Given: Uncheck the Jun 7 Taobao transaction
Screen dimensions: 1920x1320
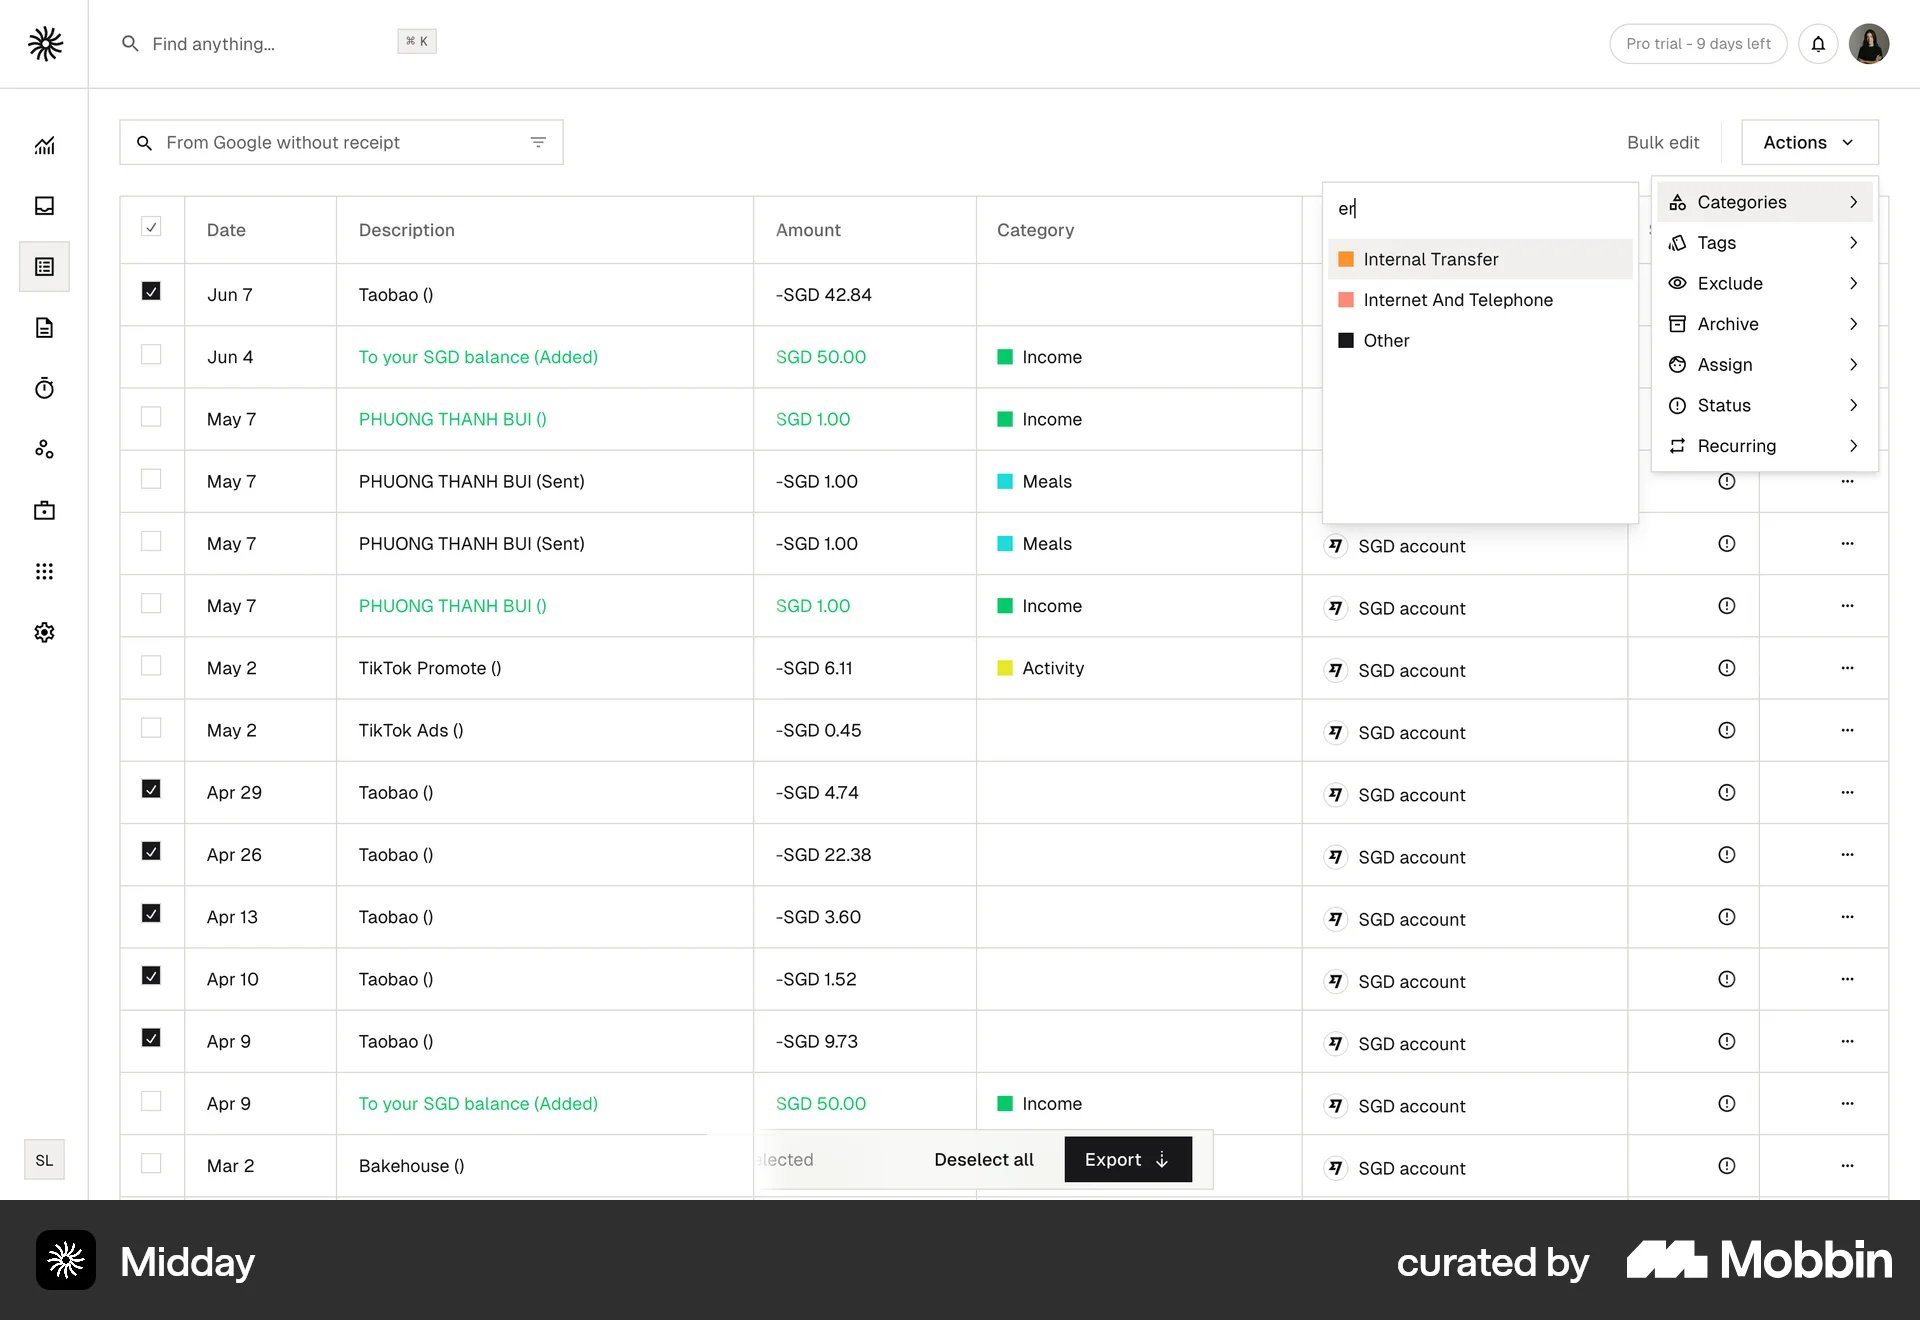Looking at the screenshot, I should pos(151,291).
